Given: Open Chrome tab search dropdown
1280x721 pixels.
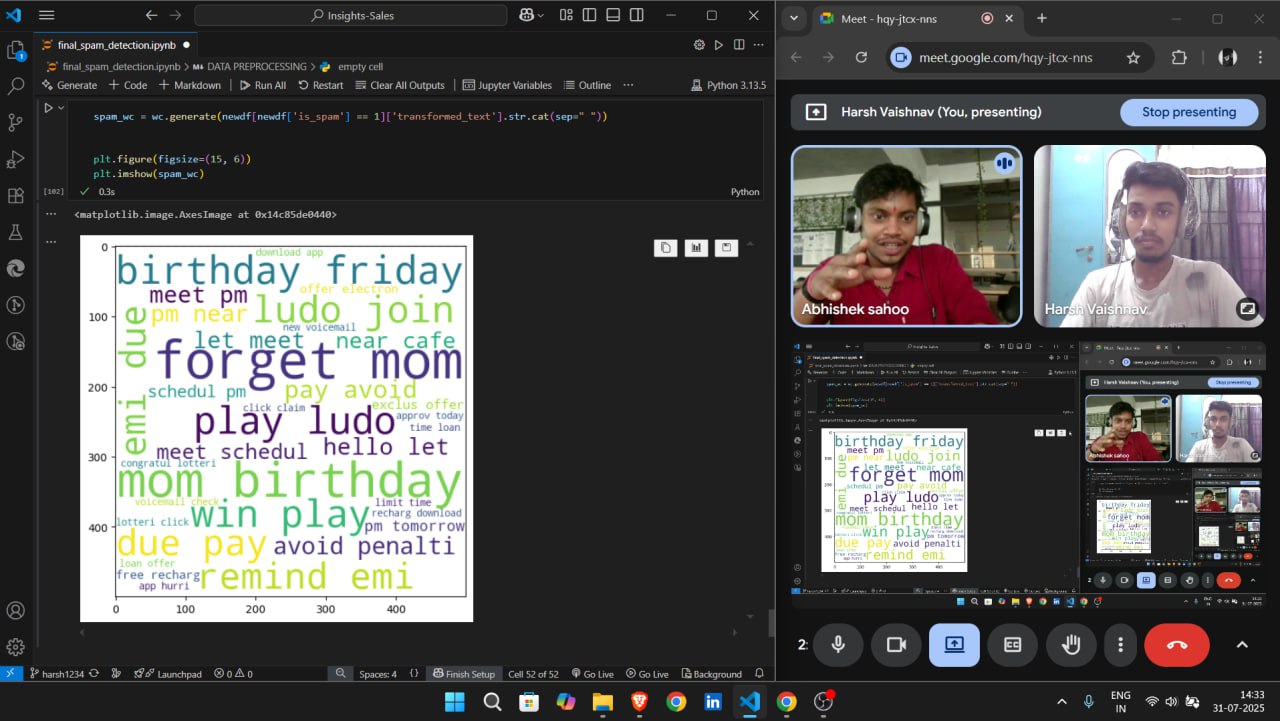Looking at the screenshot, I should tap(794, 18).
